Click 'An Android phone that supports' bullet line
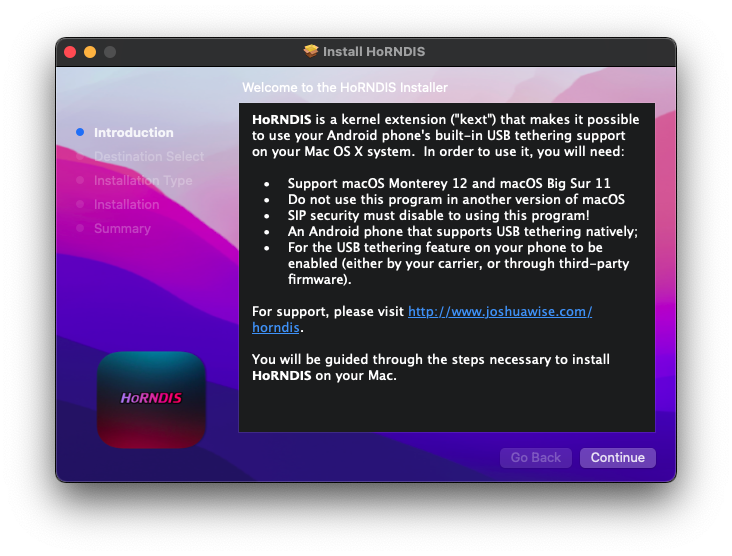The height and width of the screenshot is (556, 732). tap(463, 232)
